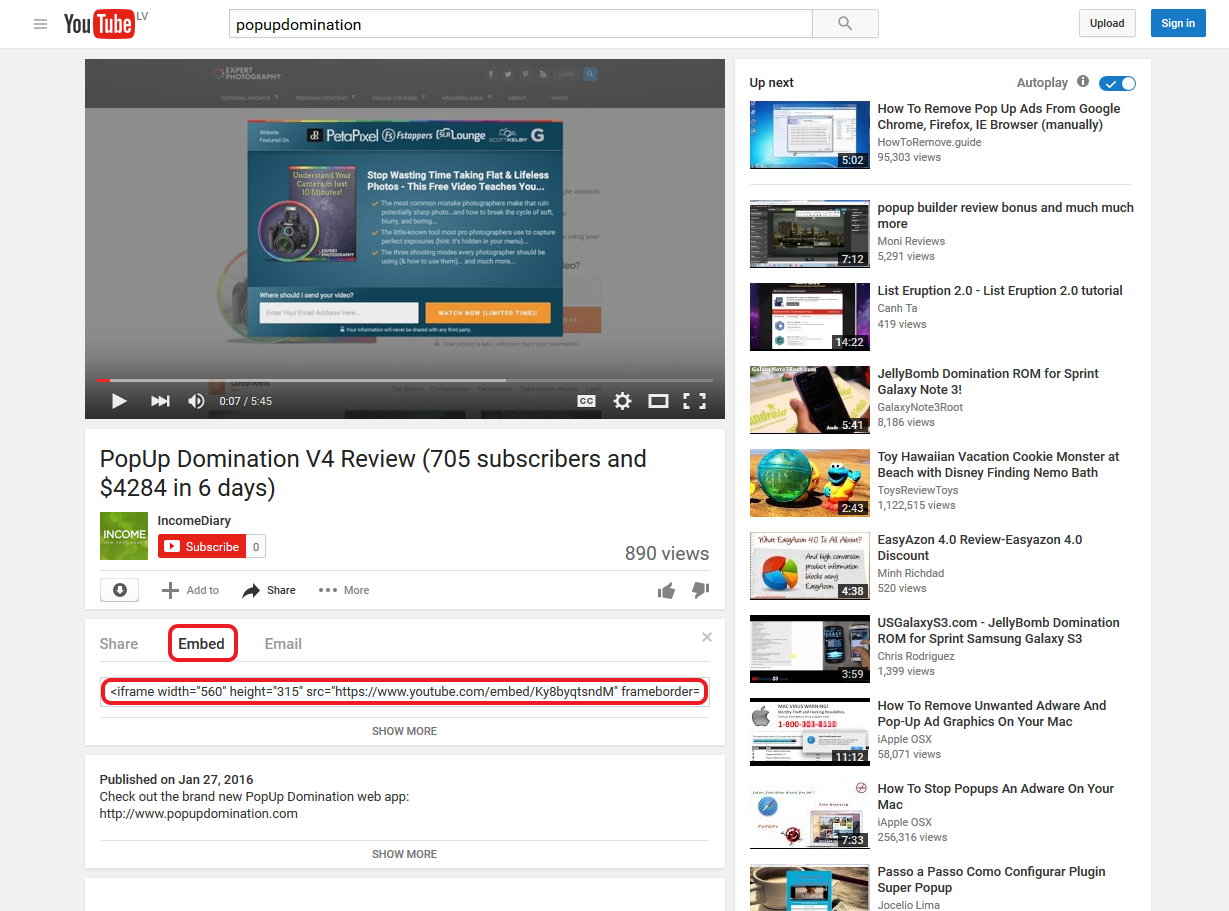Expand the description with SHOW MORE

(x=404, y=854)
